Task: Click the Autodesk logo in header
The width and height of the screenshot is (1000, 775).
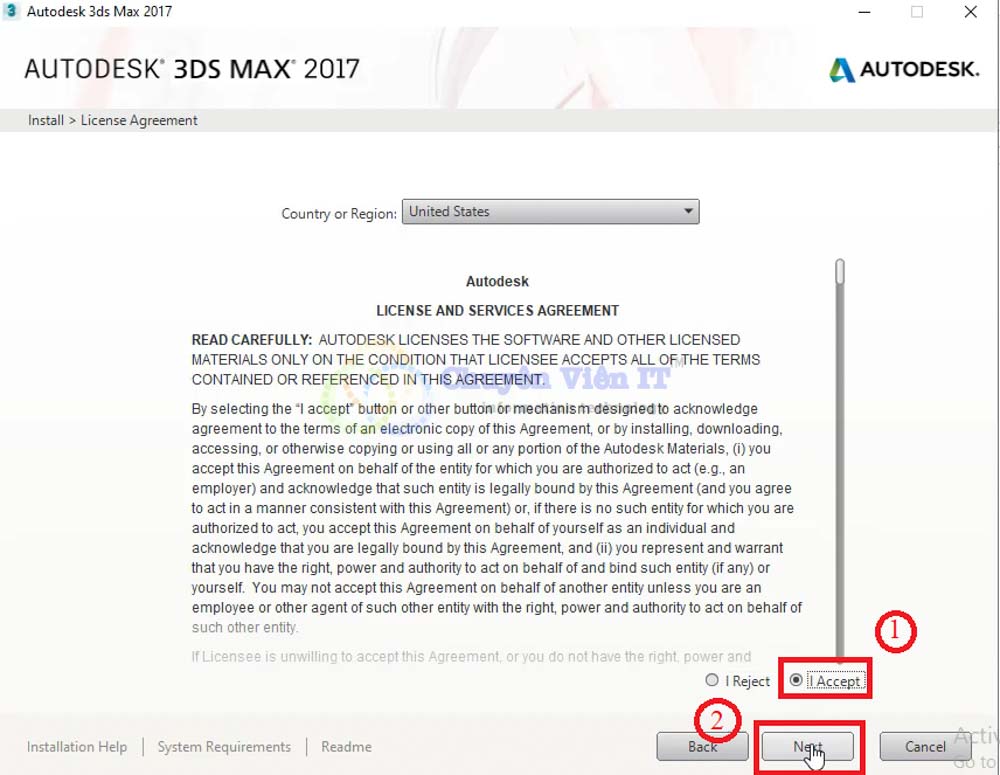Action: point(904,69)
